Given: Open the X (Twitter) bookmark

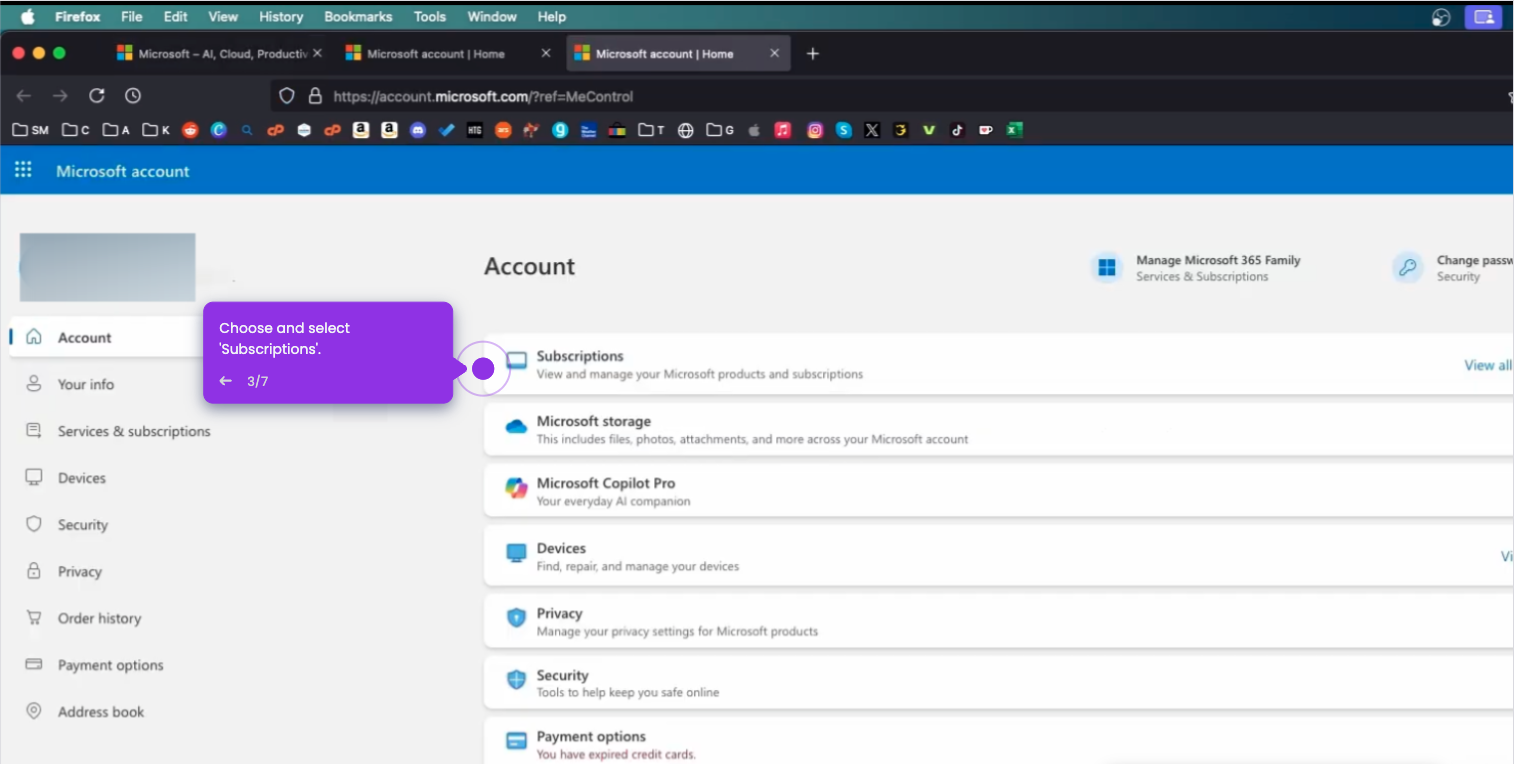Looking at the screenshot, I should 872,130.
